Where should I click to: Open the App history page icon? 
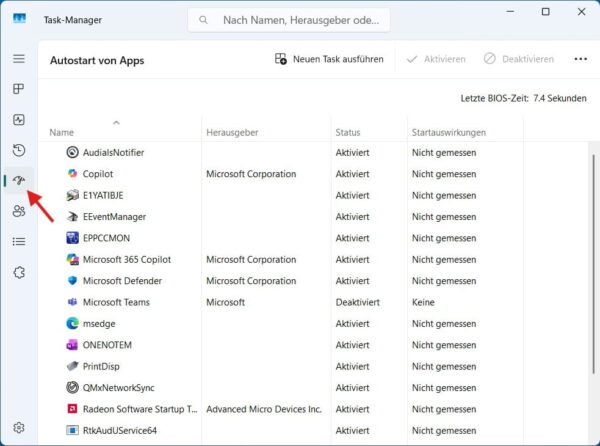(x=19, y=150)
